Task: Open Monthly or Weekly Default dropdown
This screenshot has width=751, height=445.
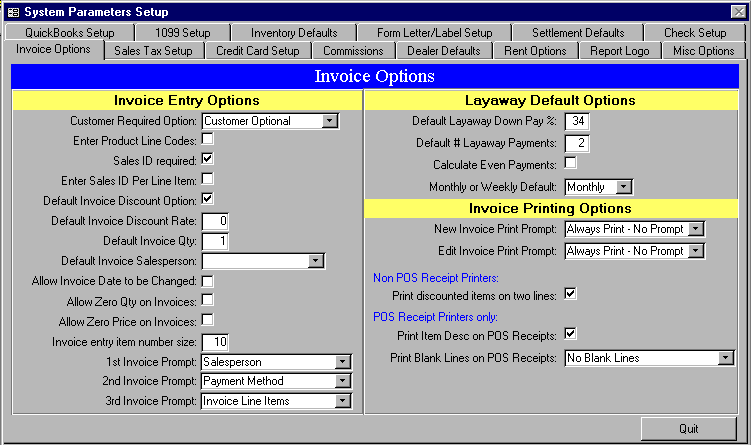Action: [624, 187]
